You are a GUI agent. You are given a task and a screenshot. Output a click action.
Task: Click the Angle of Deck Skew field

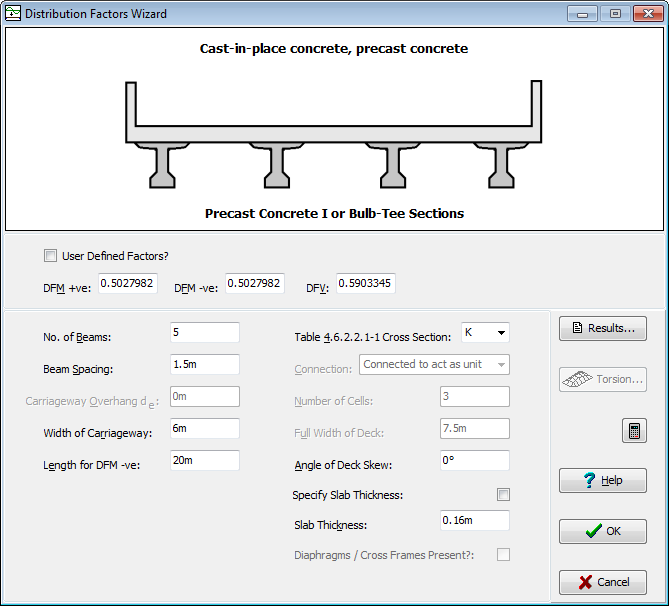click(x=475, y=460)
